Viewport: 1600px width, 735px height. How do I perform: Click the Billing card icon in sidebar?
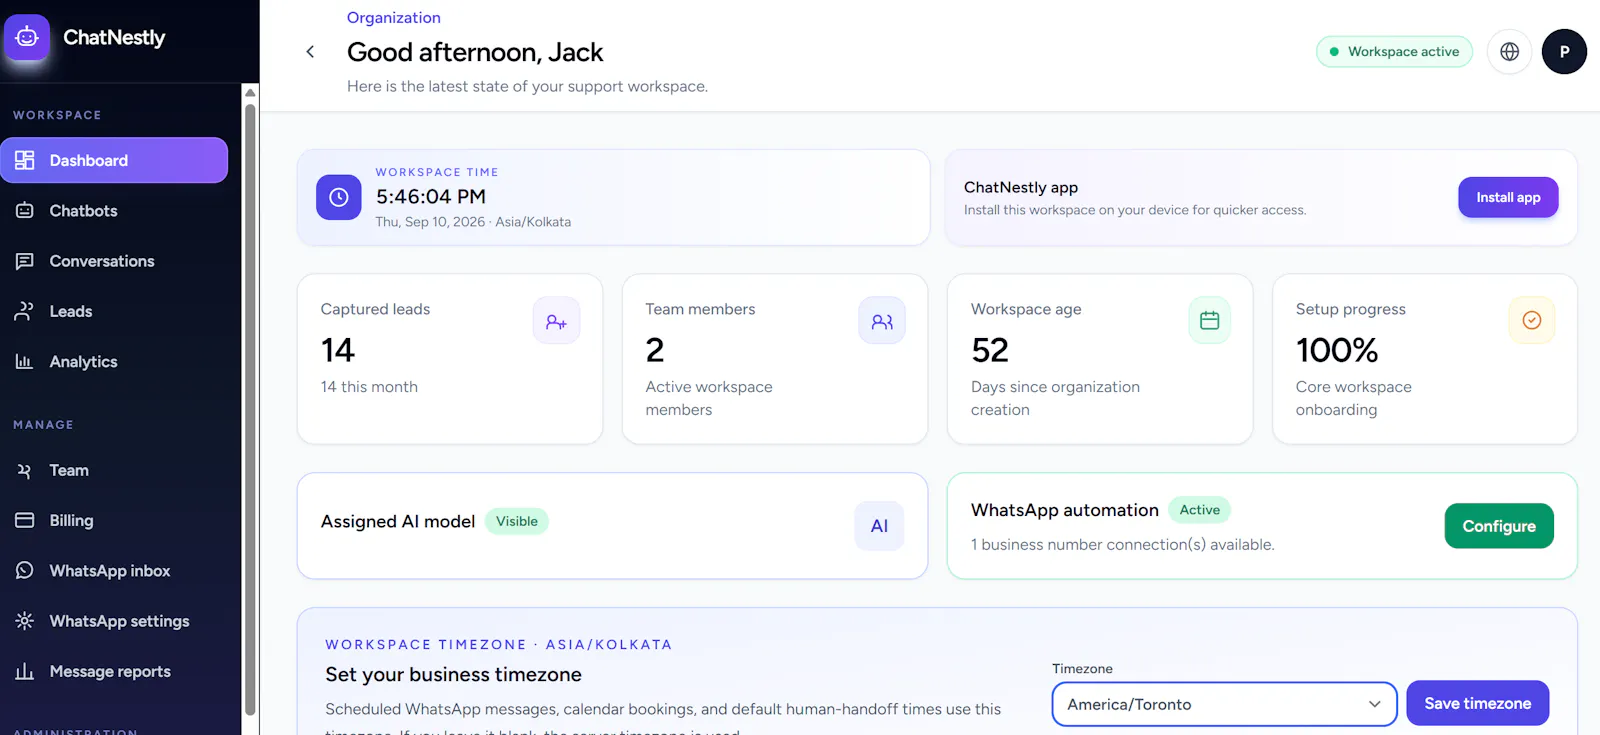click(25, 520)
